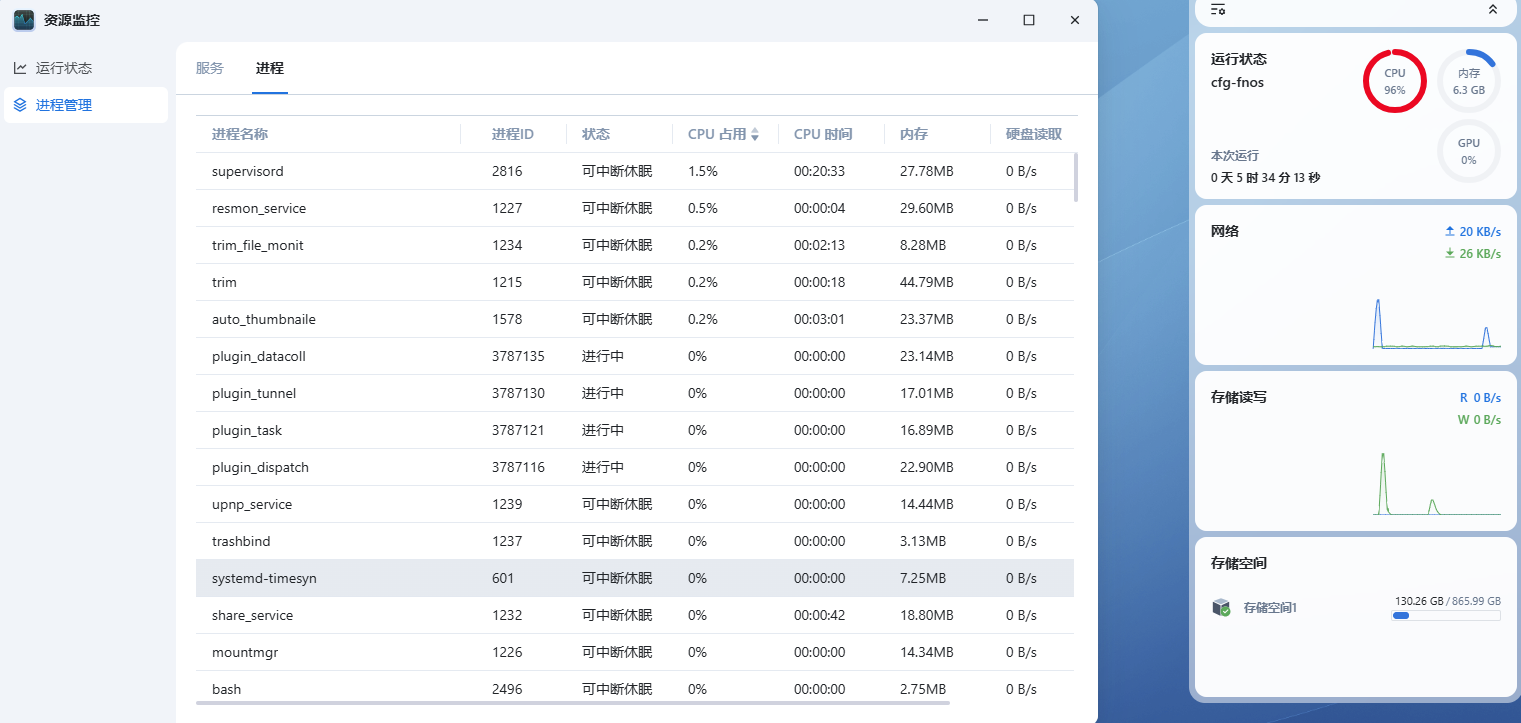Click the CPU 占用 sort arrow icon
Screen dimensions: 1521x723
tap(755, 134)
